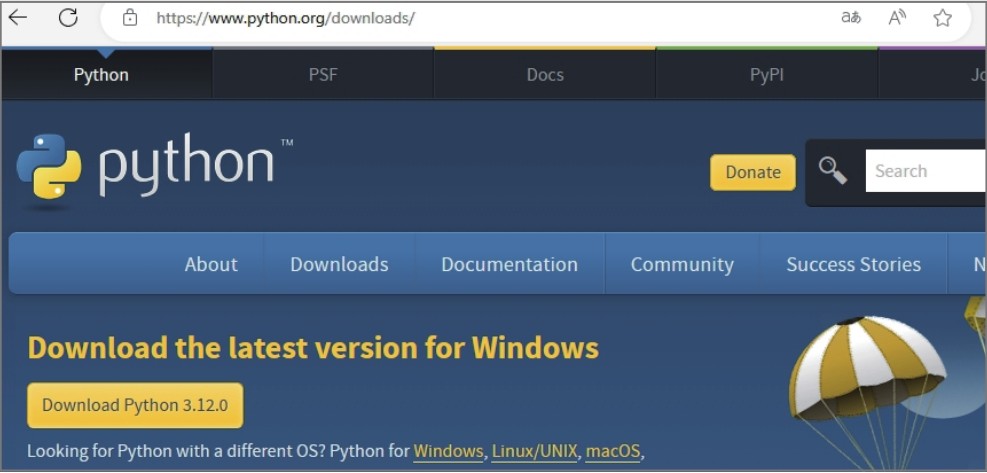The height and width of the screenshot is (473, 987).
Task: Switch to the Docs top tab
Action: (545, 75)
